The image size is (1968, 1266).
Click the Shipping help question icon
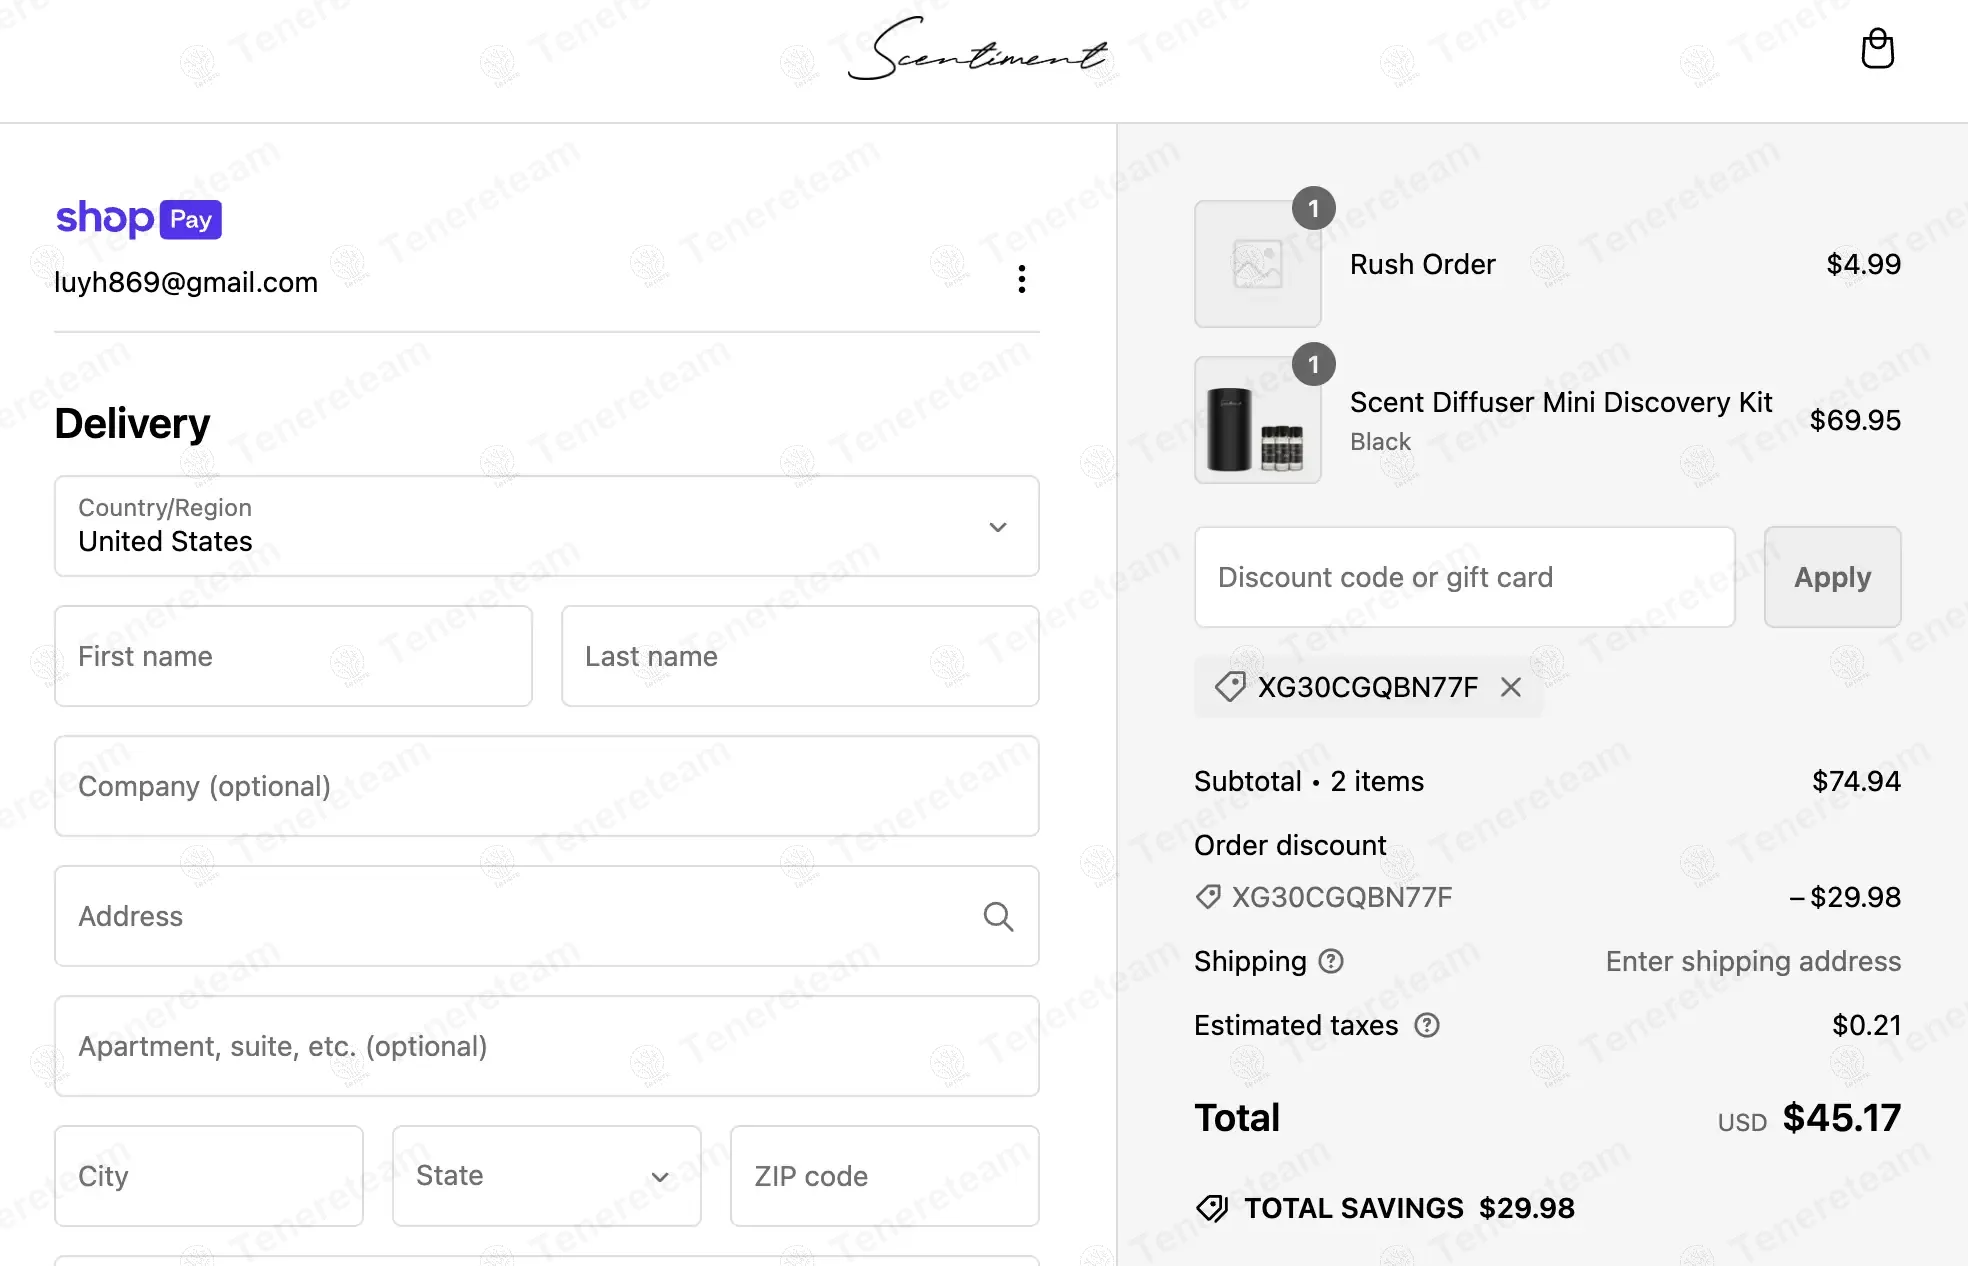click(1331, 961)
